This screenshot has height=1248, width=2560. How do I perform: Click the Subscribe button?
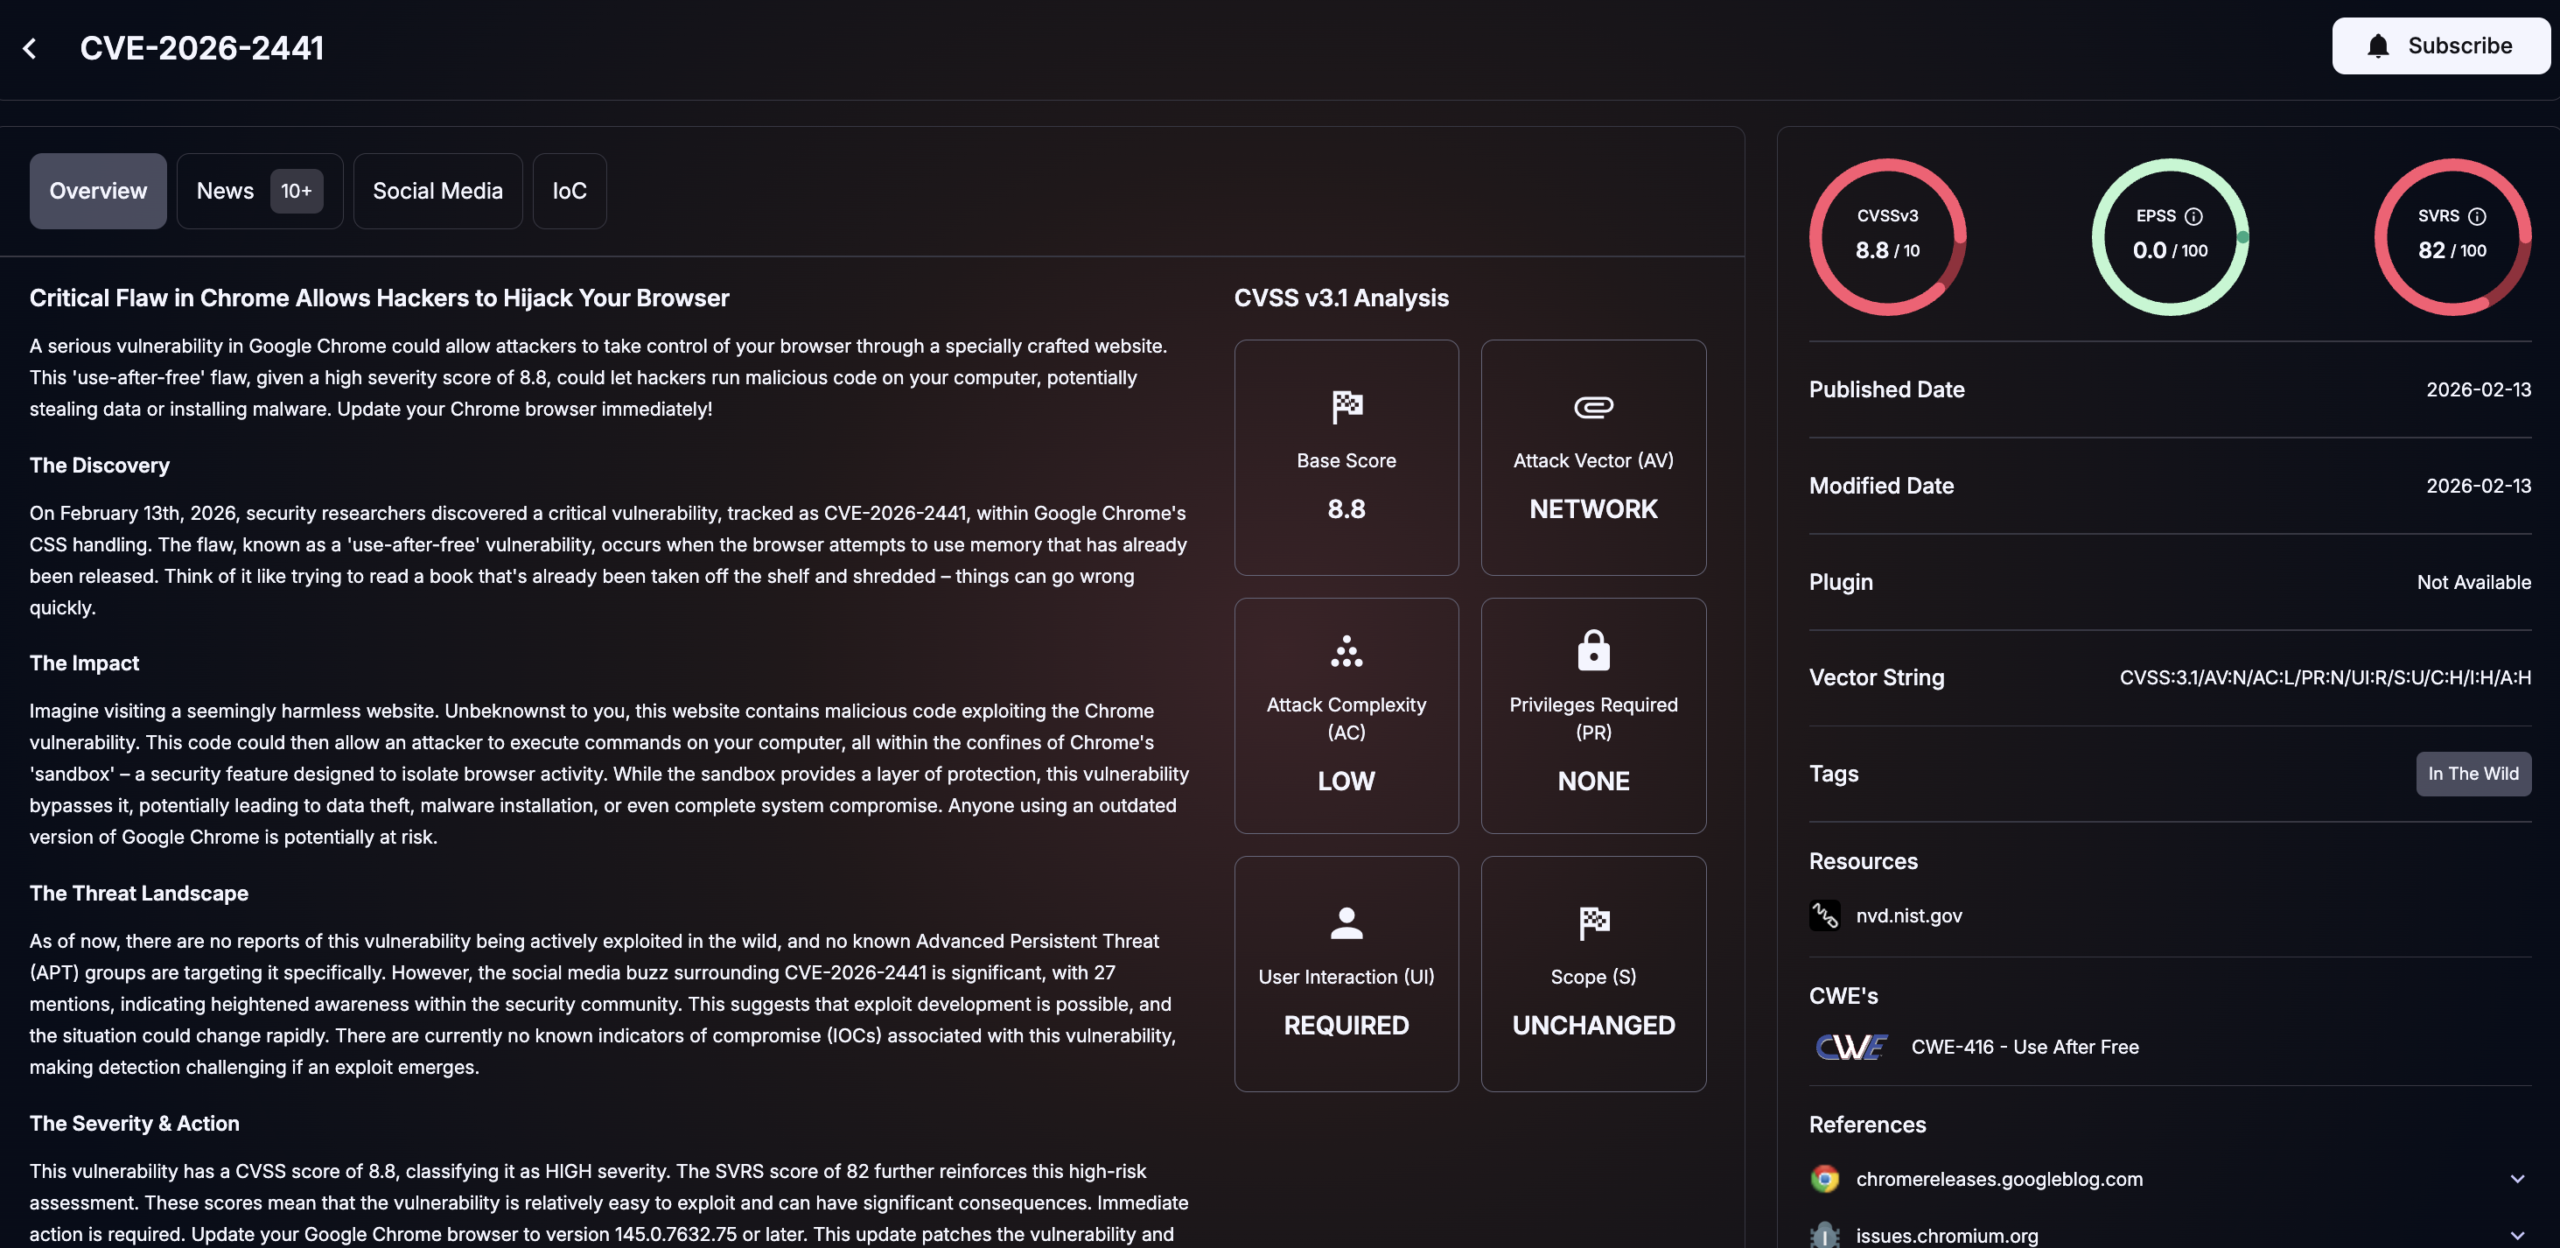(2440, 45)
